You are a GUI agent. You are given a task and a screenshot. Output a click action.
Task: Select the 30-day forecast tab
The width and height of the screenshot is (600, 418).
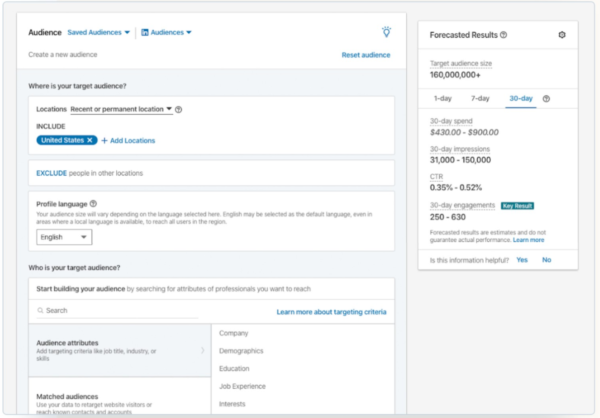click(x=521, y=98)
